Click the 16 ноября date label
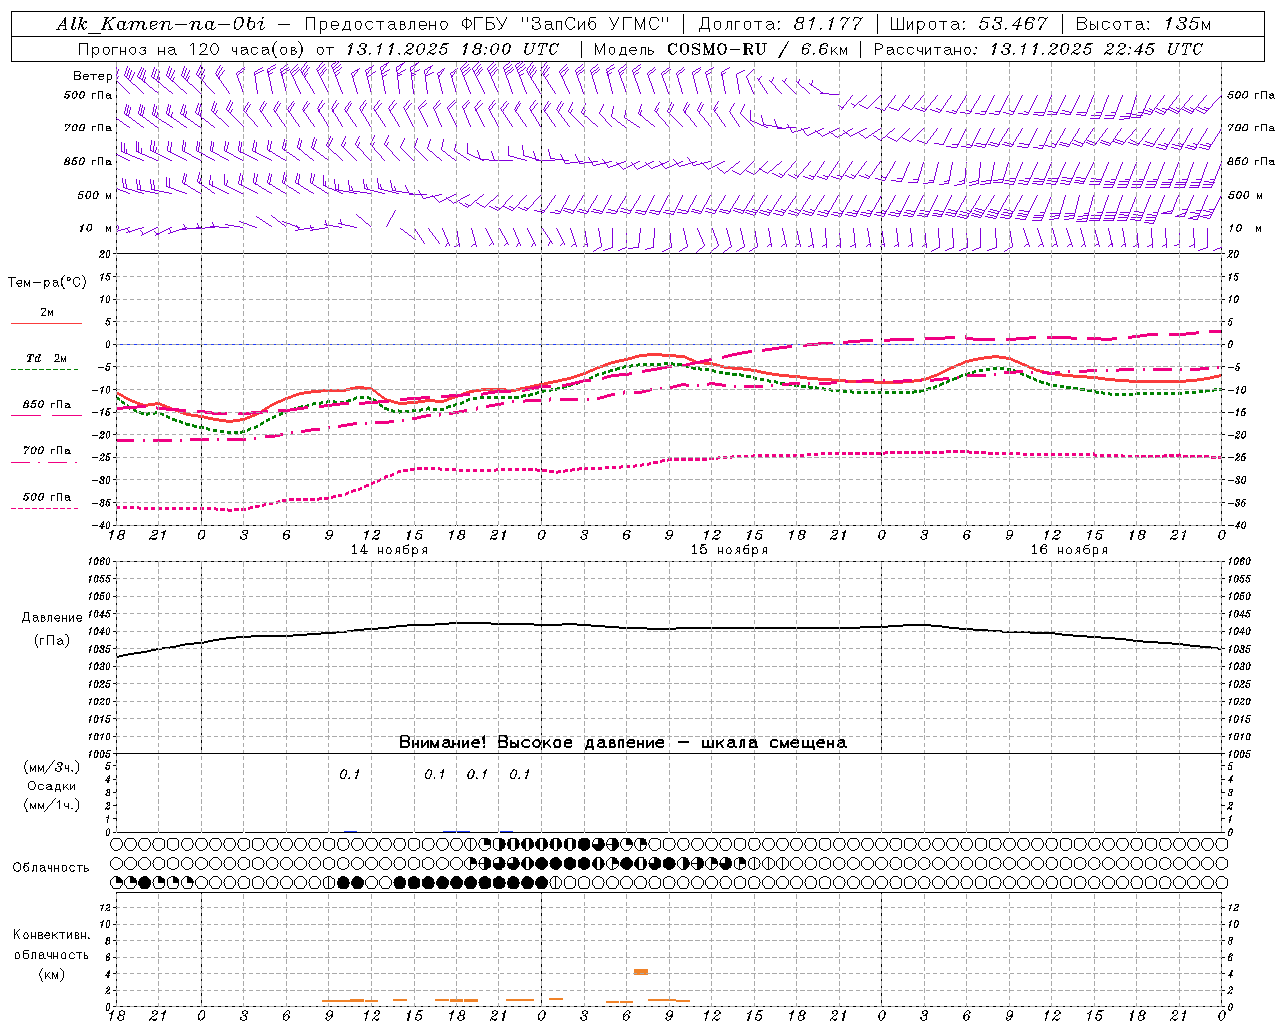Viewport: 1280px width, 1024px height. click(1069, 550)
